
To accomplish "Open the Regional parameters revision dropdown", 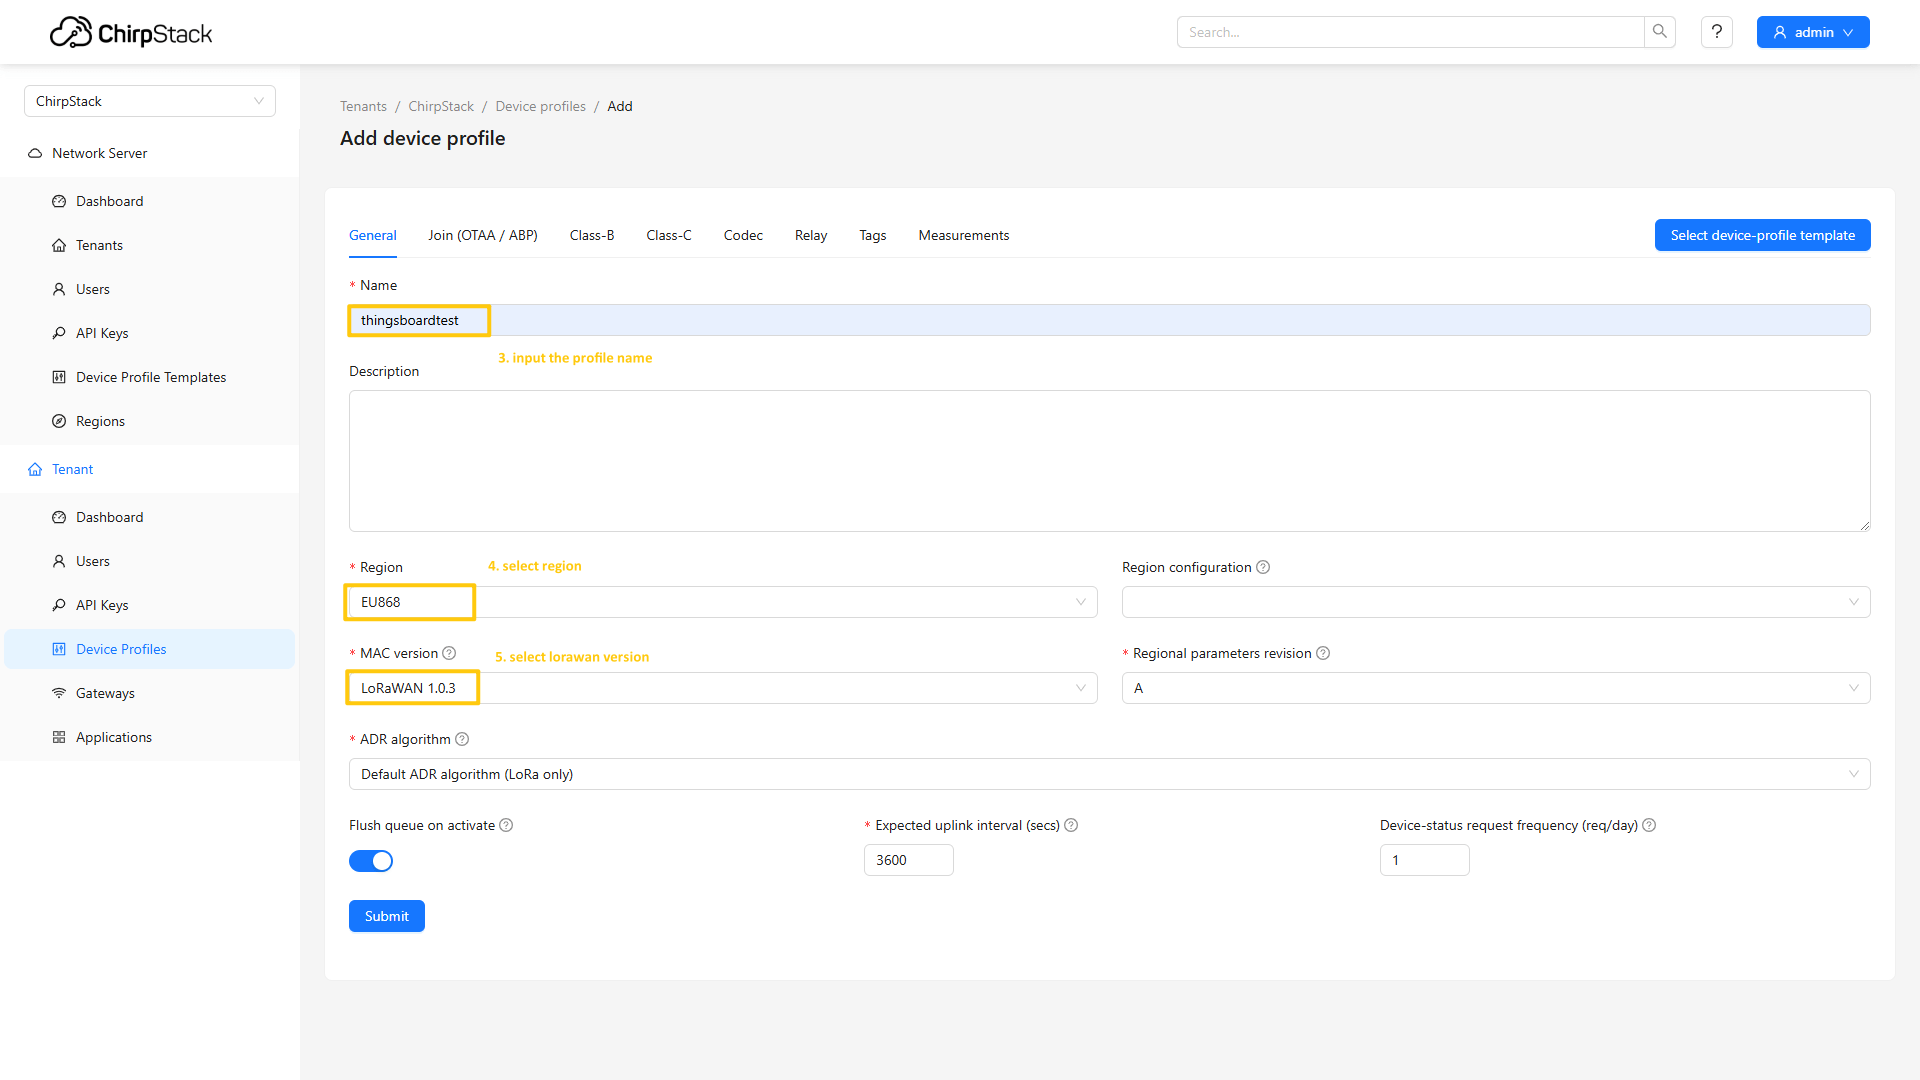I will [x=1495, y=688].
